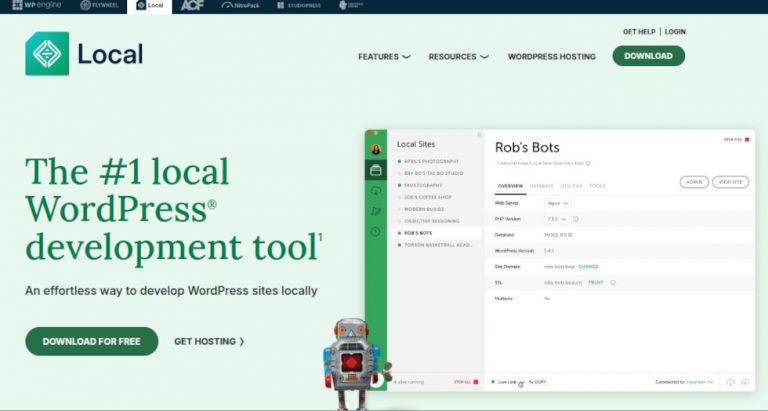Image resolution: width=768 pixels, height=411 pixels.
Task: Follow the Get Hosting link
Action: (209, 341)
